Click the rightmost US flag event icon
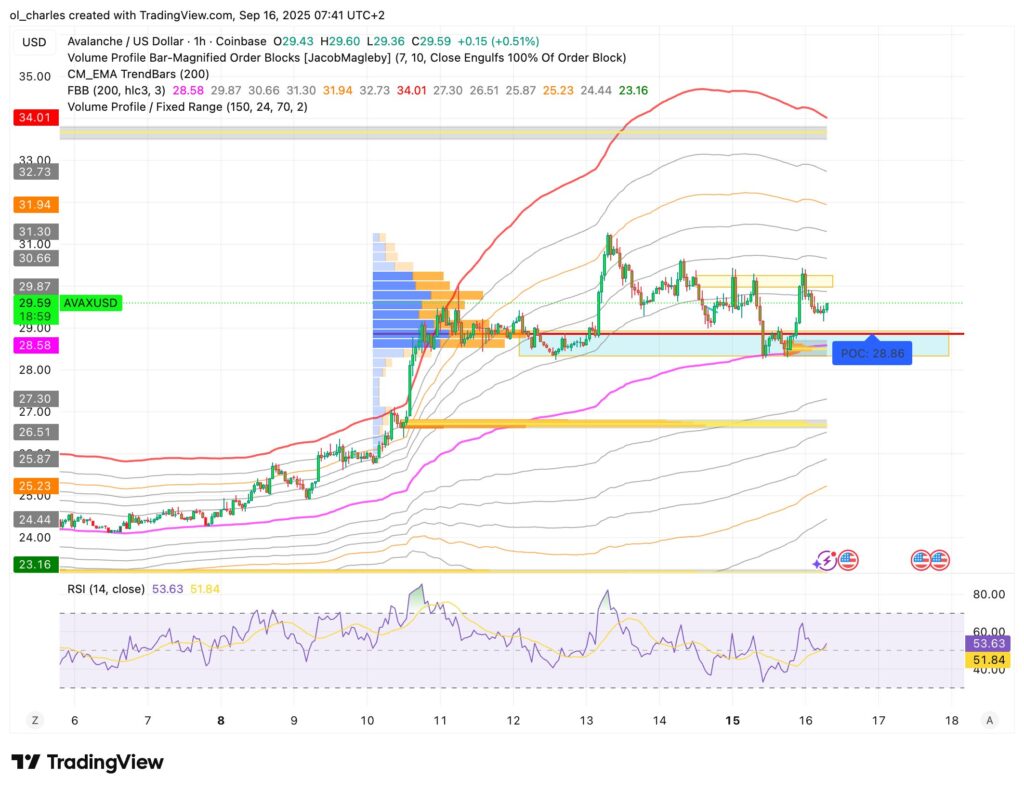1024x791 pixels. (x=939, y=561)
